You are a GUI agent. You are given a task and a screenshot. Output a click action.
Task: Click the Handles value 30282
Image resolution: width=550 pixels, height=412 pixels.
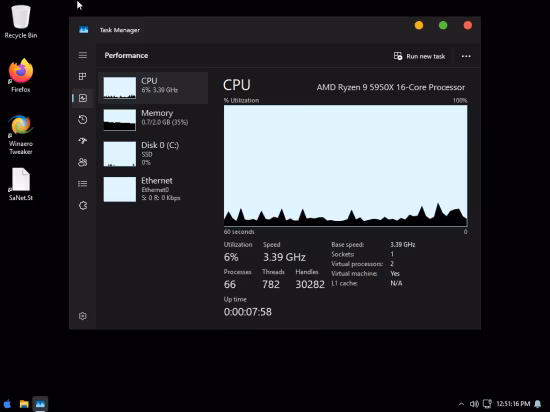(x=310, y=284)
